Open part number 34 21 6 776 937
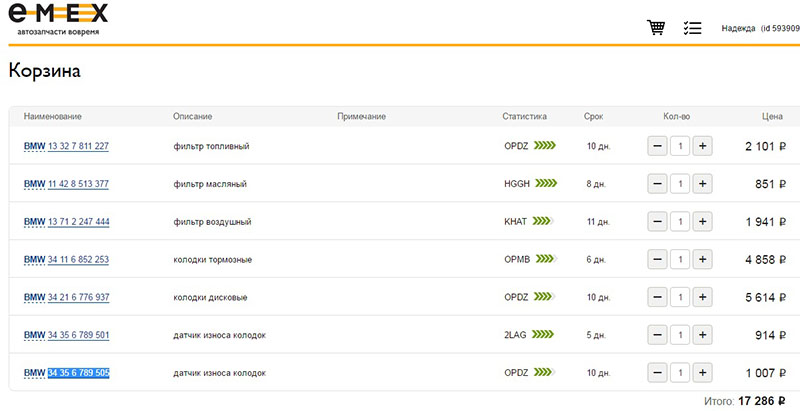Image resolution: width=800 pixels, height=411 pixels. (x=78, y=297)
